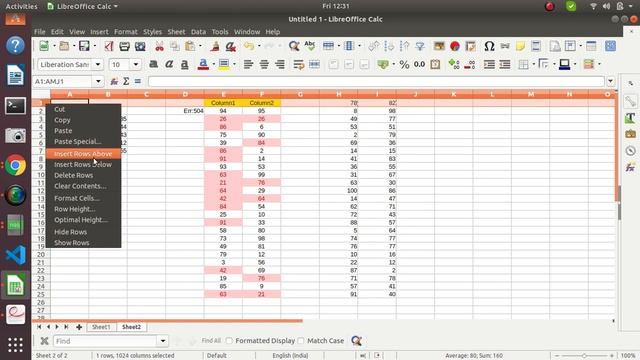Open Function Wizard fx icon
The height and width of the screenshot is (360, 640).
tap(114, 81)
